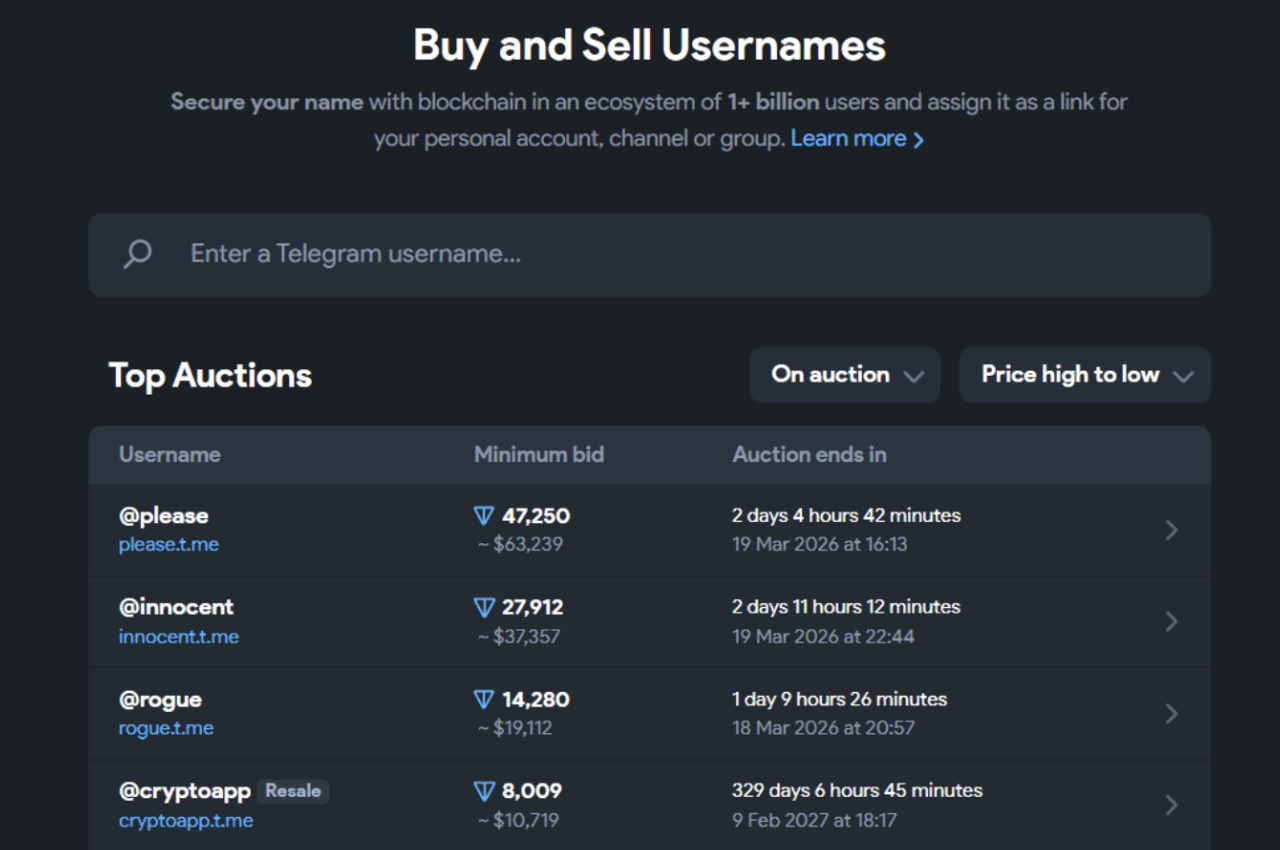Viewport: 1280px width, 850px height.
Task: Click the Minimum bid column header
Action: coord(539,455)
